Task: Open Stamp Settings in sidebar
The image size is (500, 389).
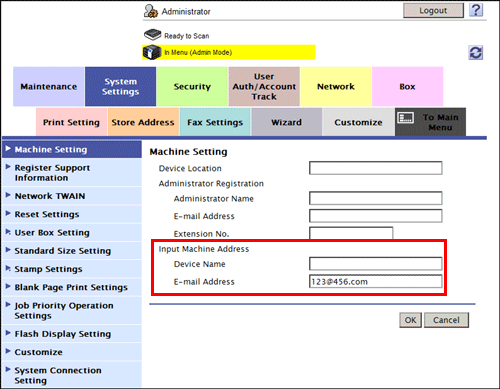Action: point(48,269)
